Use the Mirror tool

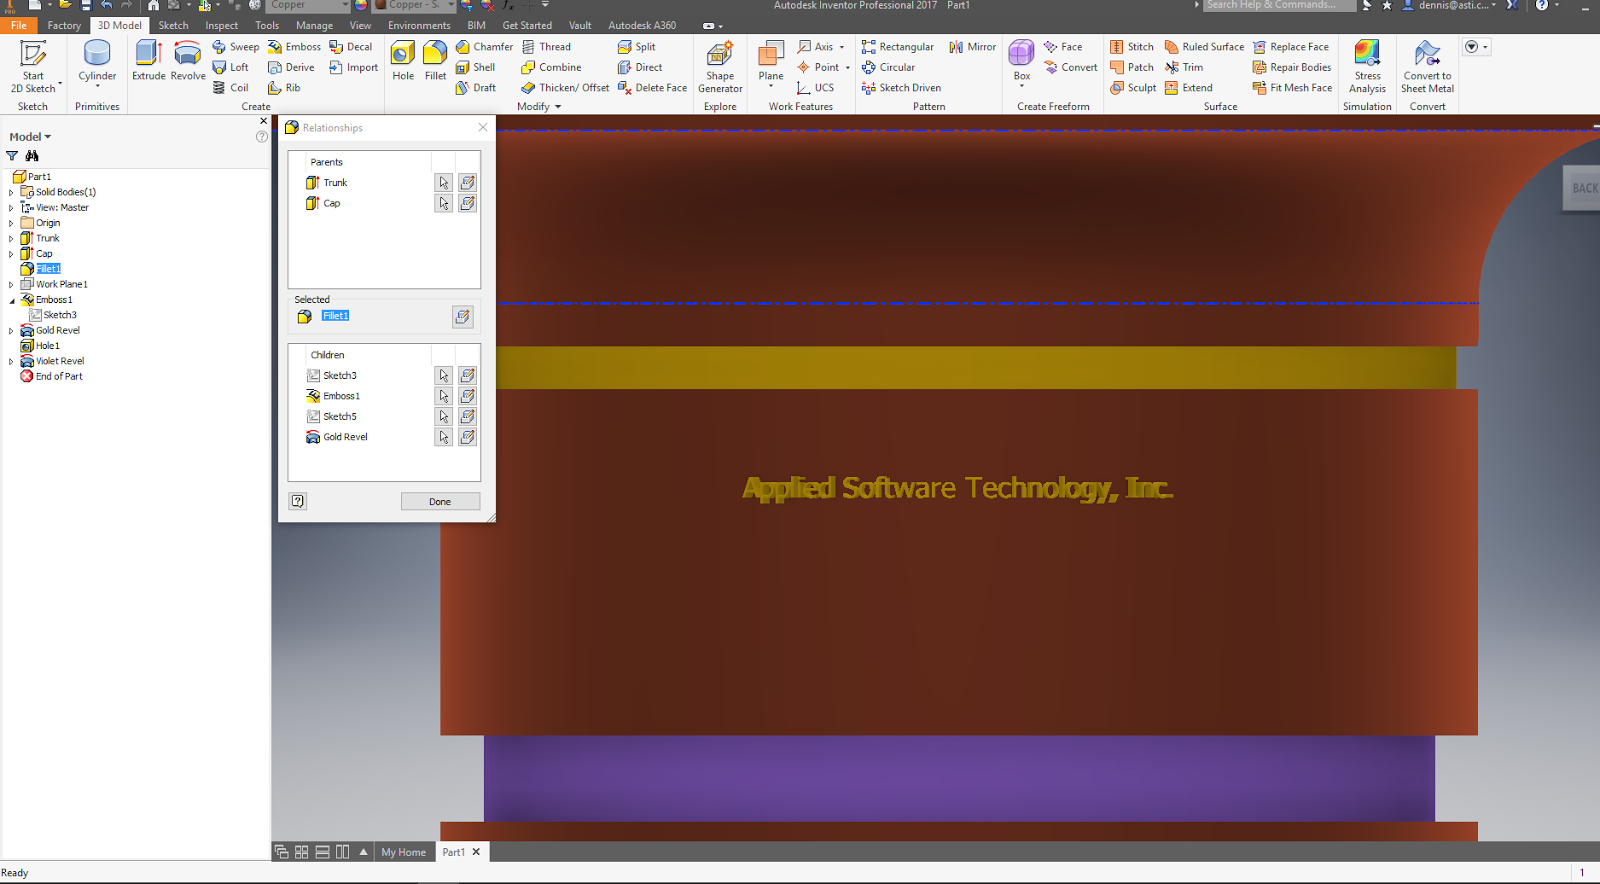[973, 47]
